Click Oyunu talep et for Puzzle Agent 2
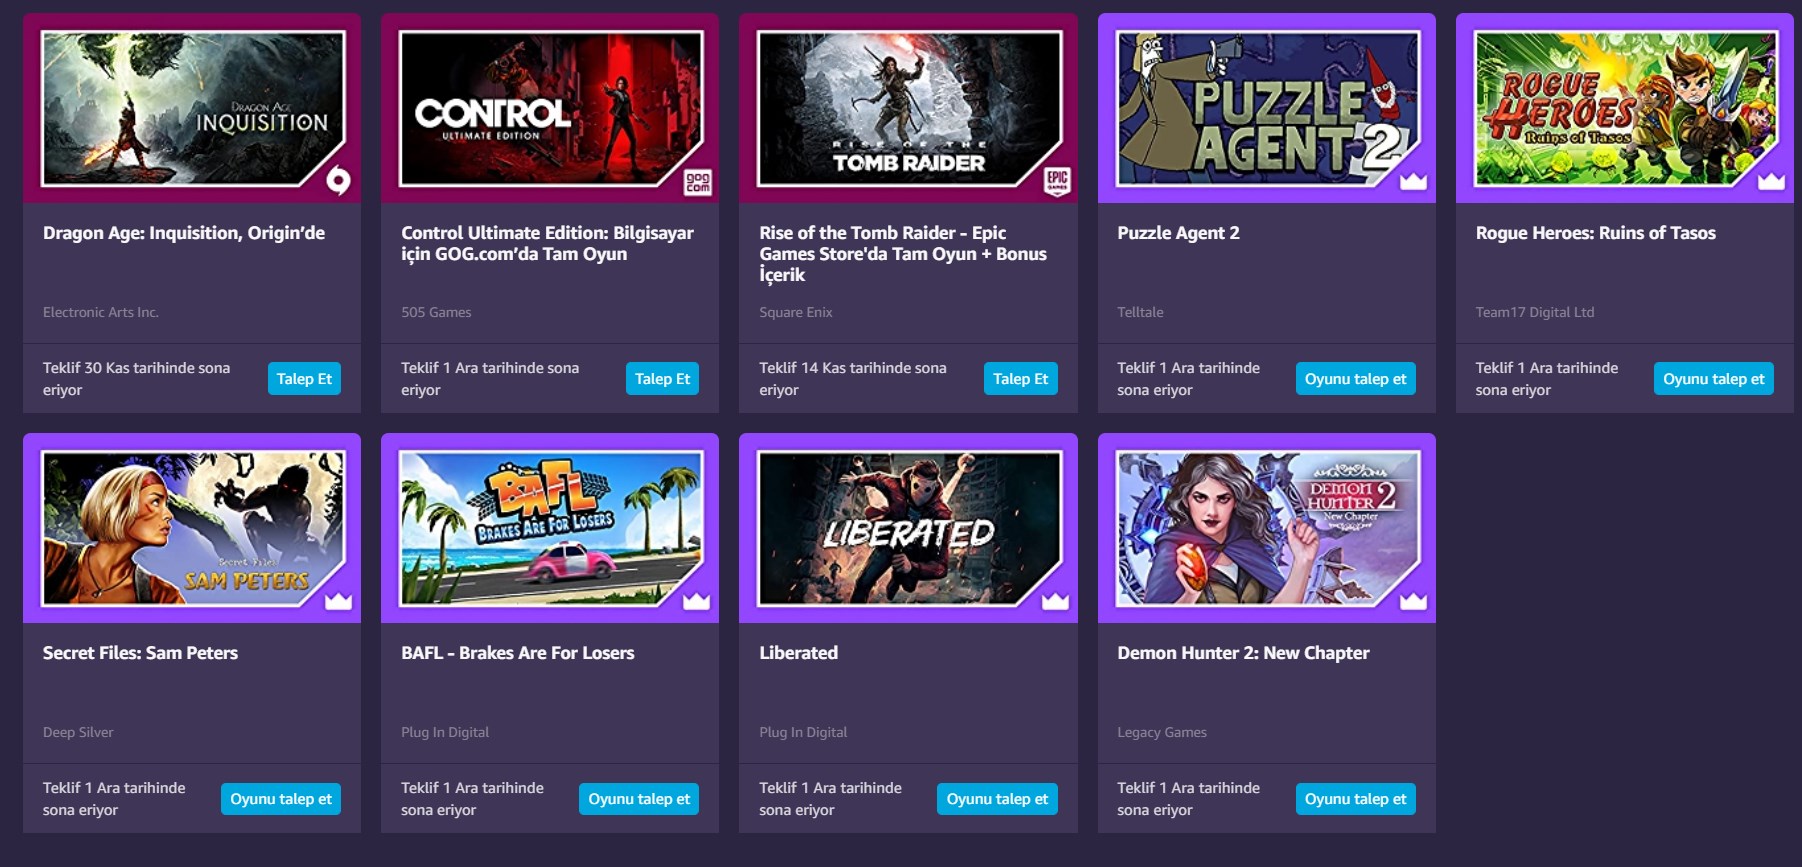The width and height of the screenshot is (1802, 867). (x=1355, y=379)
